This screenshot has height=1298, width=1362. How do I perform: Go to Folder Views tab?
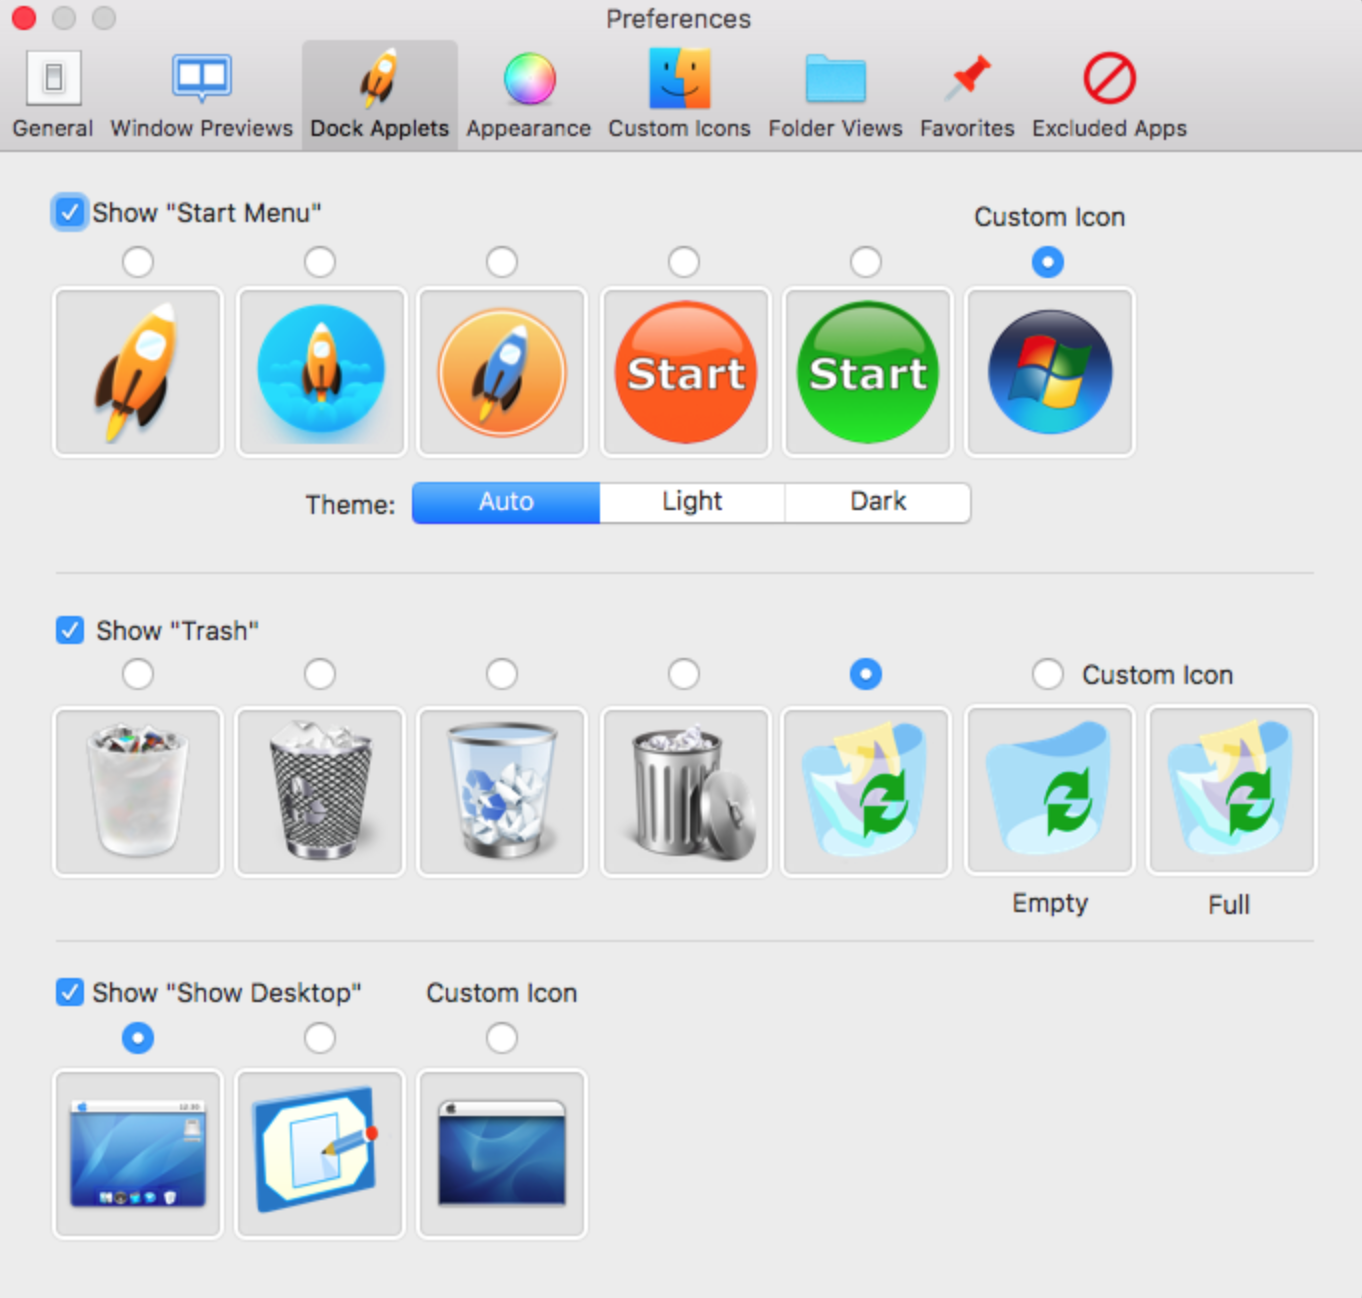click(x=835, y=95)
